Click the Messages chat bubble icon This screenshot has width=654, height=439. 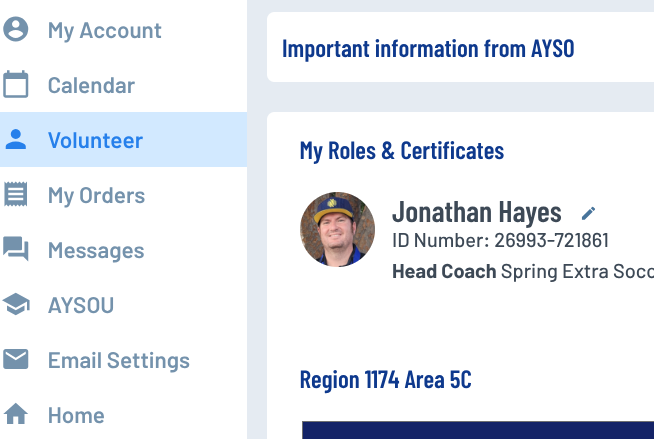point(16,250)
